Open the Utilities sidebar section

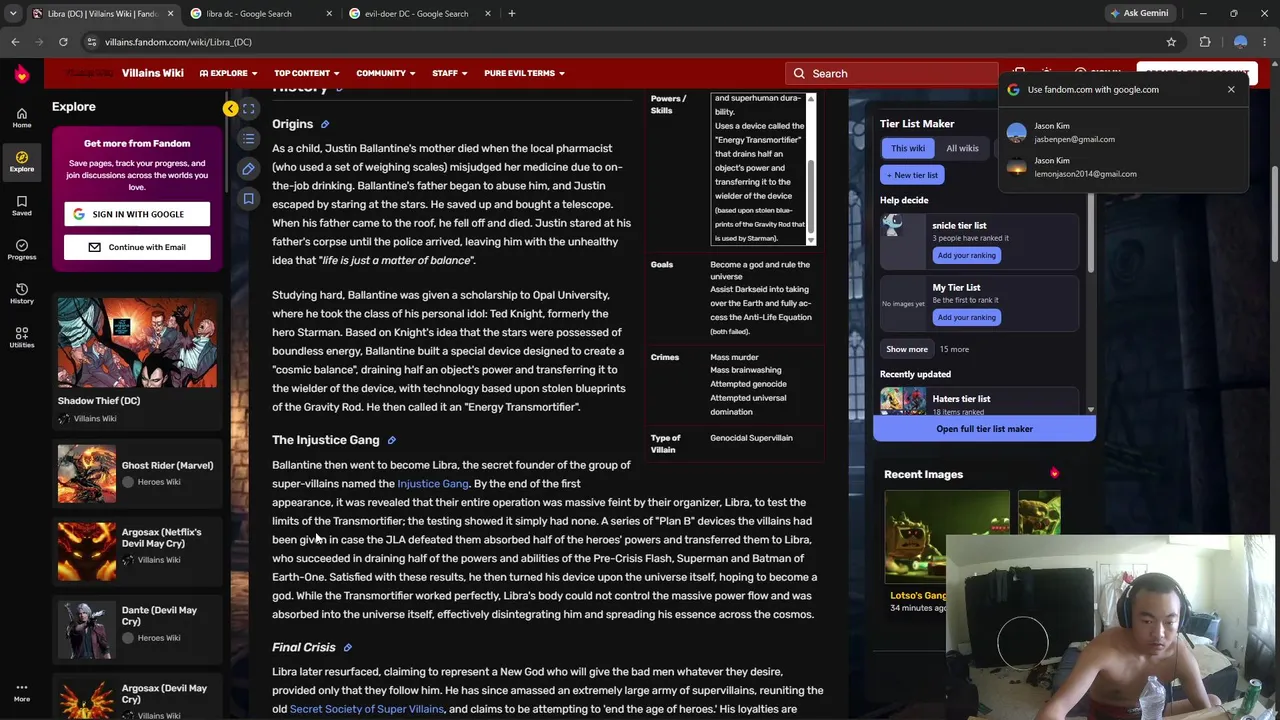(x=21, y=338)
